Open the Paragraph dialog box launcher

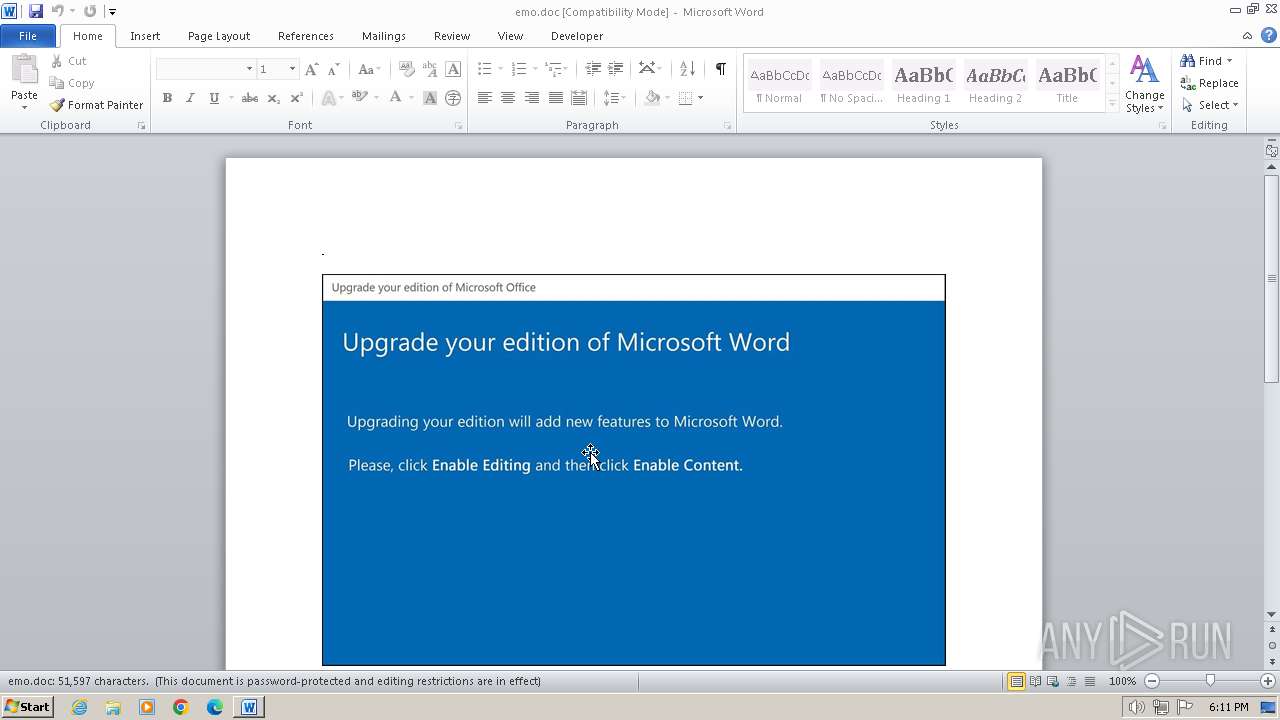point(727,126)
